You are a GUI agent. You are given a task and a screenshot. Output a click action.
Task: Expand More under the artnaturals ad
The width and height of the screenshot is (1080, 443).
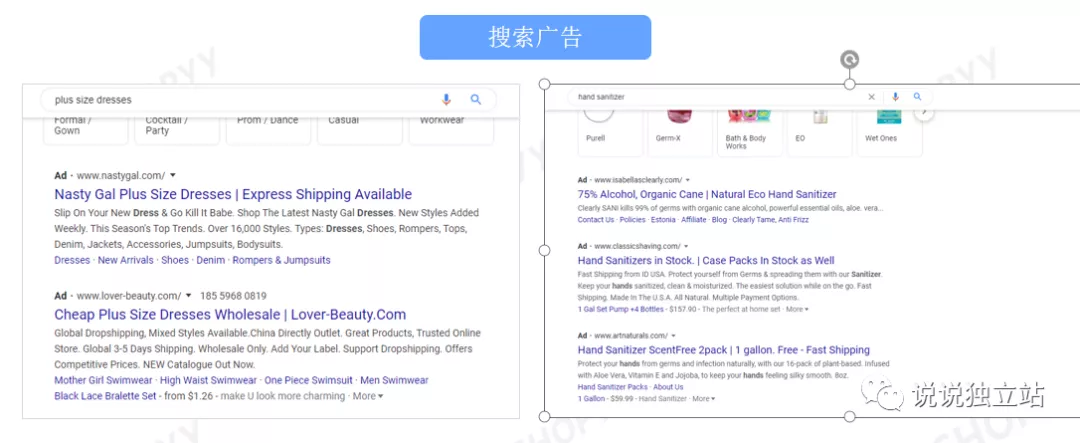704,399
